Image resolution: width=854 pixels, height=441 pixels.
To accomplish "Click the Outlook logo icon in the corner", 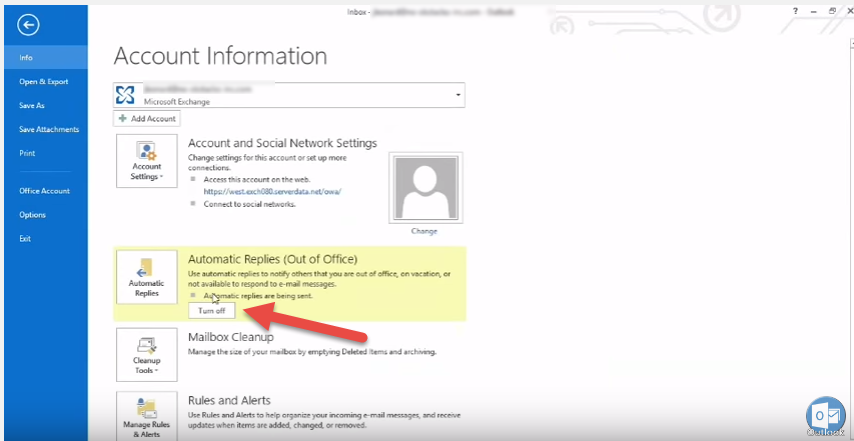I will click(x=826, y=416).
